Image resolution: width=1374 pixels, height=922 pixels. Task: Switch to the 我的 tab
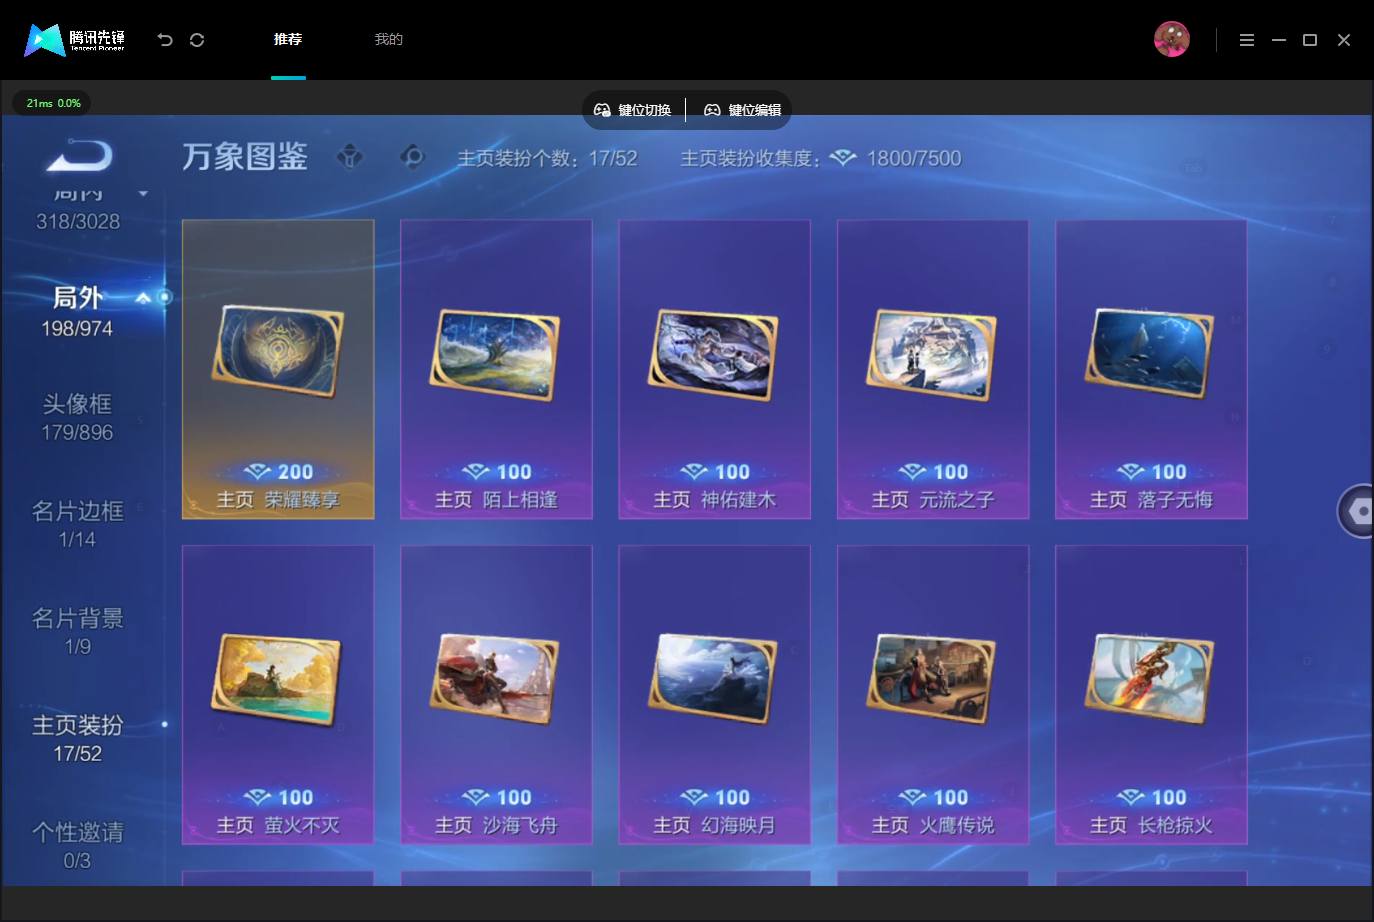click(388, 39)
